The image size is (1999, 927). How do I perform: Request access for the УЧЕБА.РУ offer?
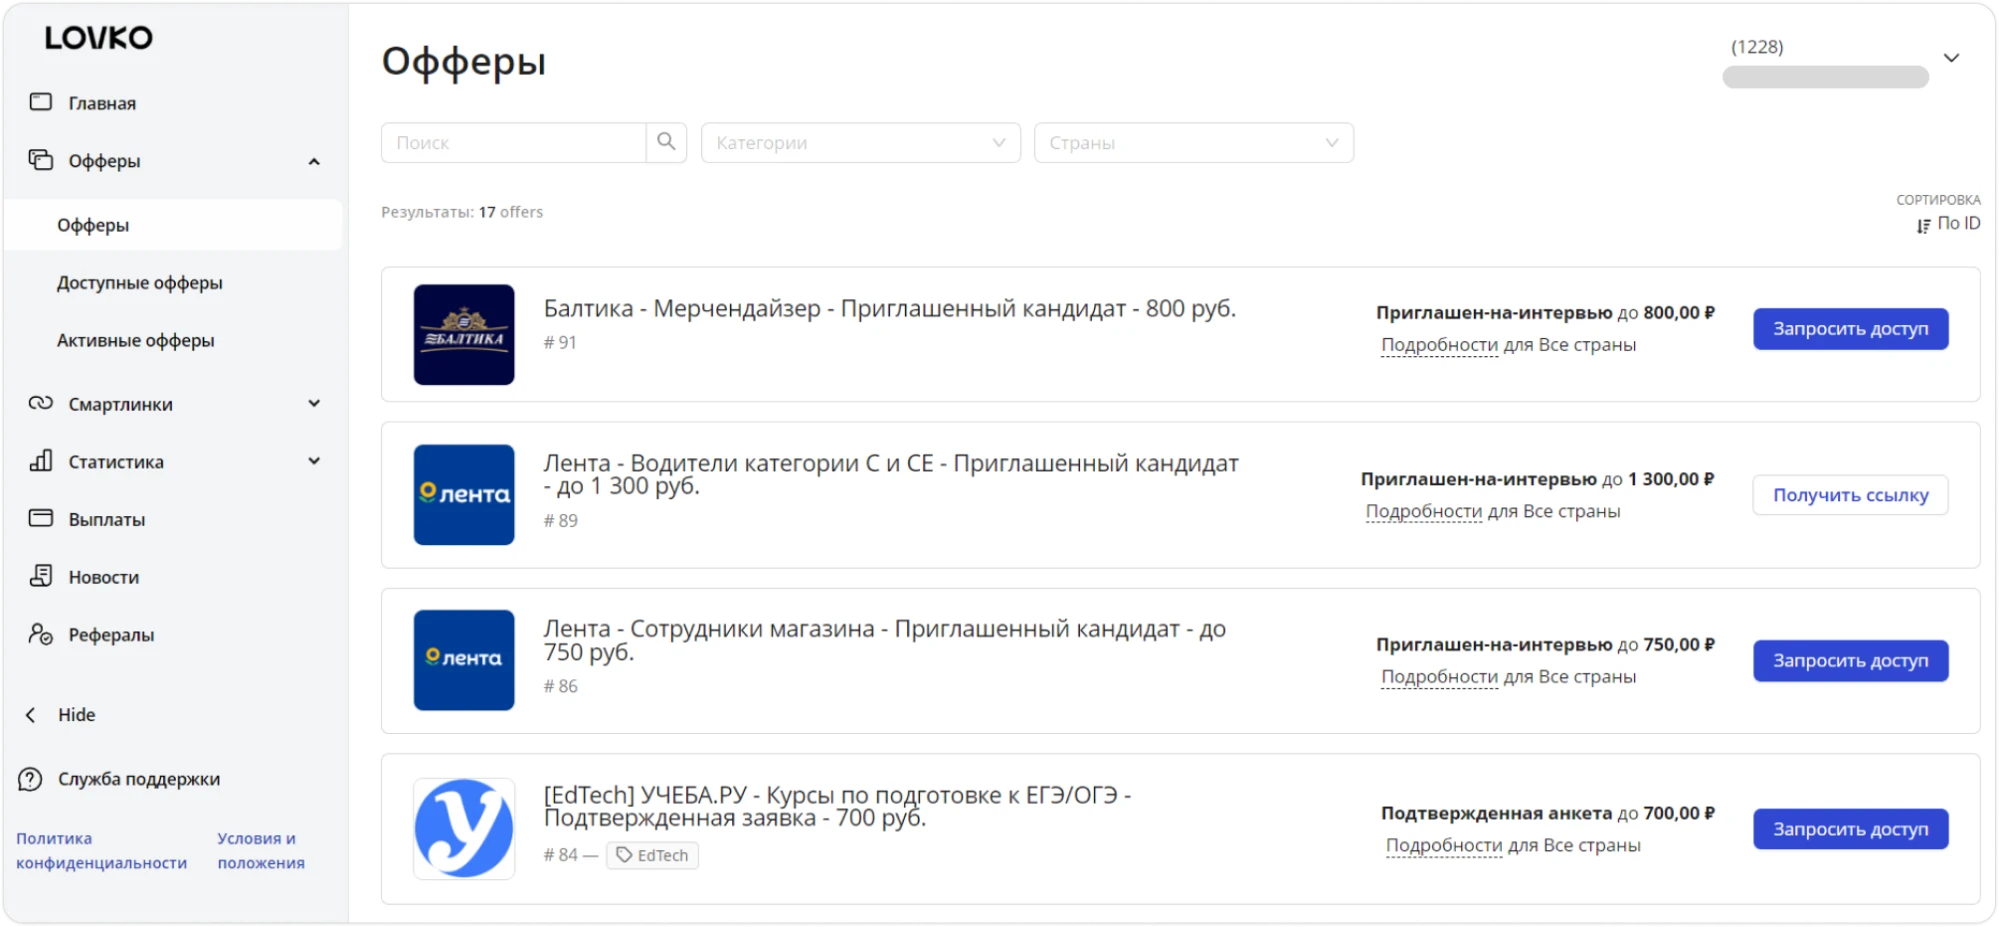[1850, 828]
